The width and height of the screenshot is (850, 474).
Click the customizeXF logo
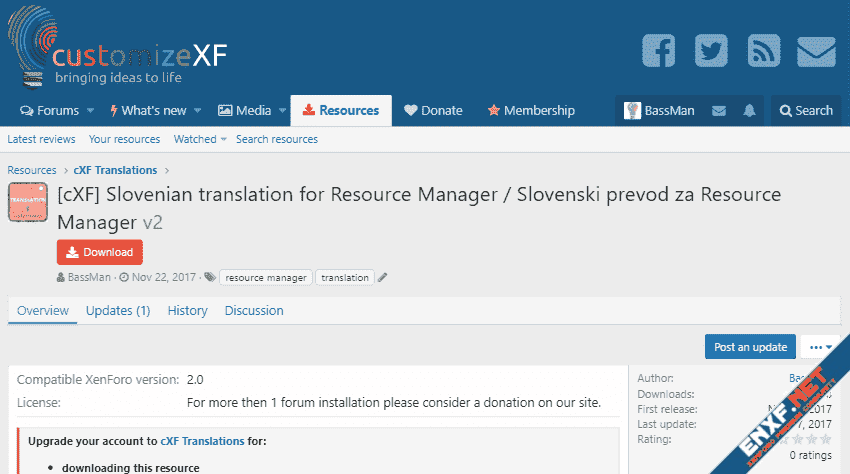point(118,50)
